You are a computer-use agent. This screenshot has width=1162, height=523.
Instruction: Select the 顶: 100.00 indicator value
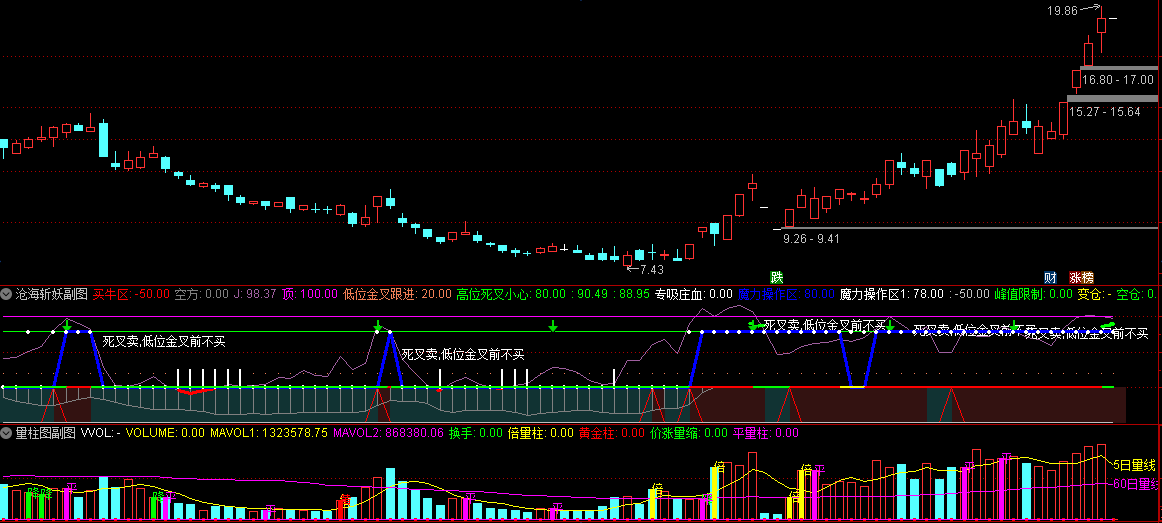tap(308, 294)
